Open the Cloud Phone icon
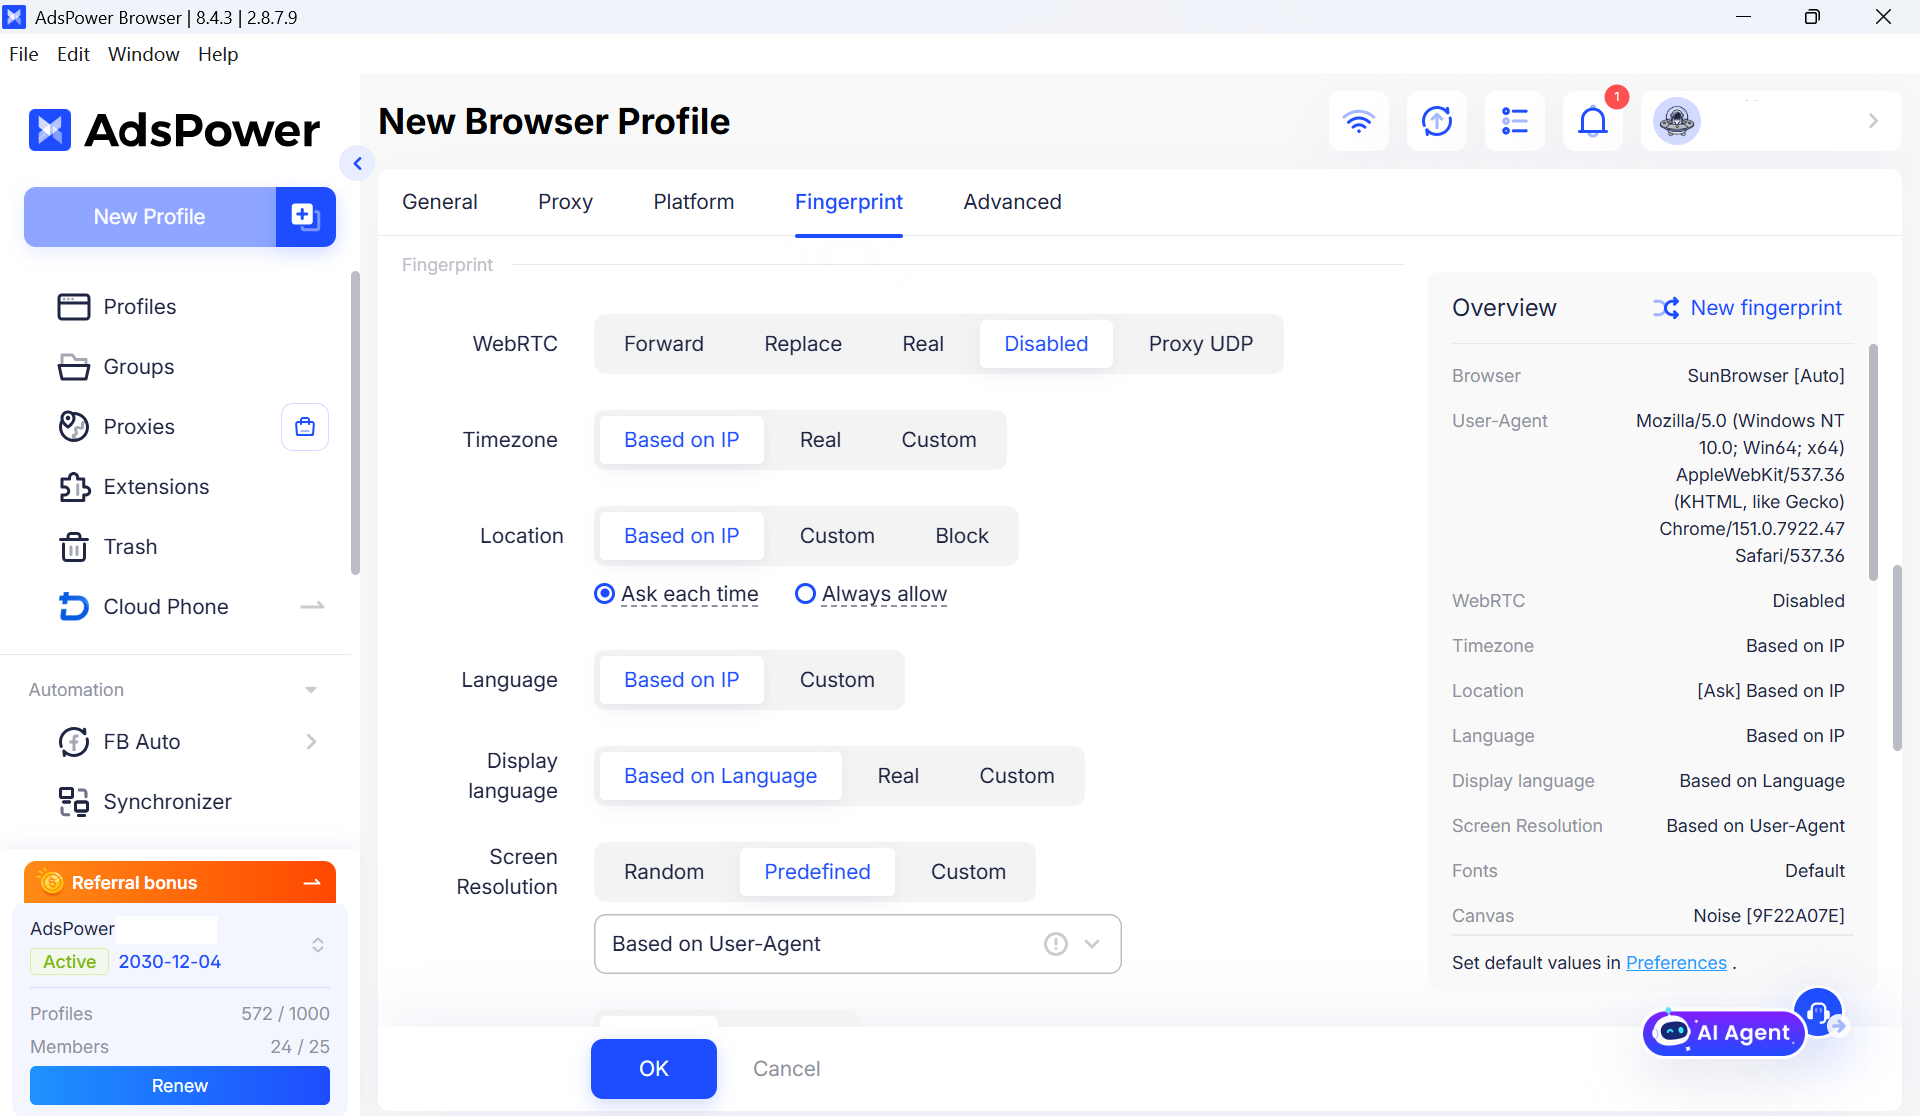Screen dimensions: 1920x1116 [74, 607]
